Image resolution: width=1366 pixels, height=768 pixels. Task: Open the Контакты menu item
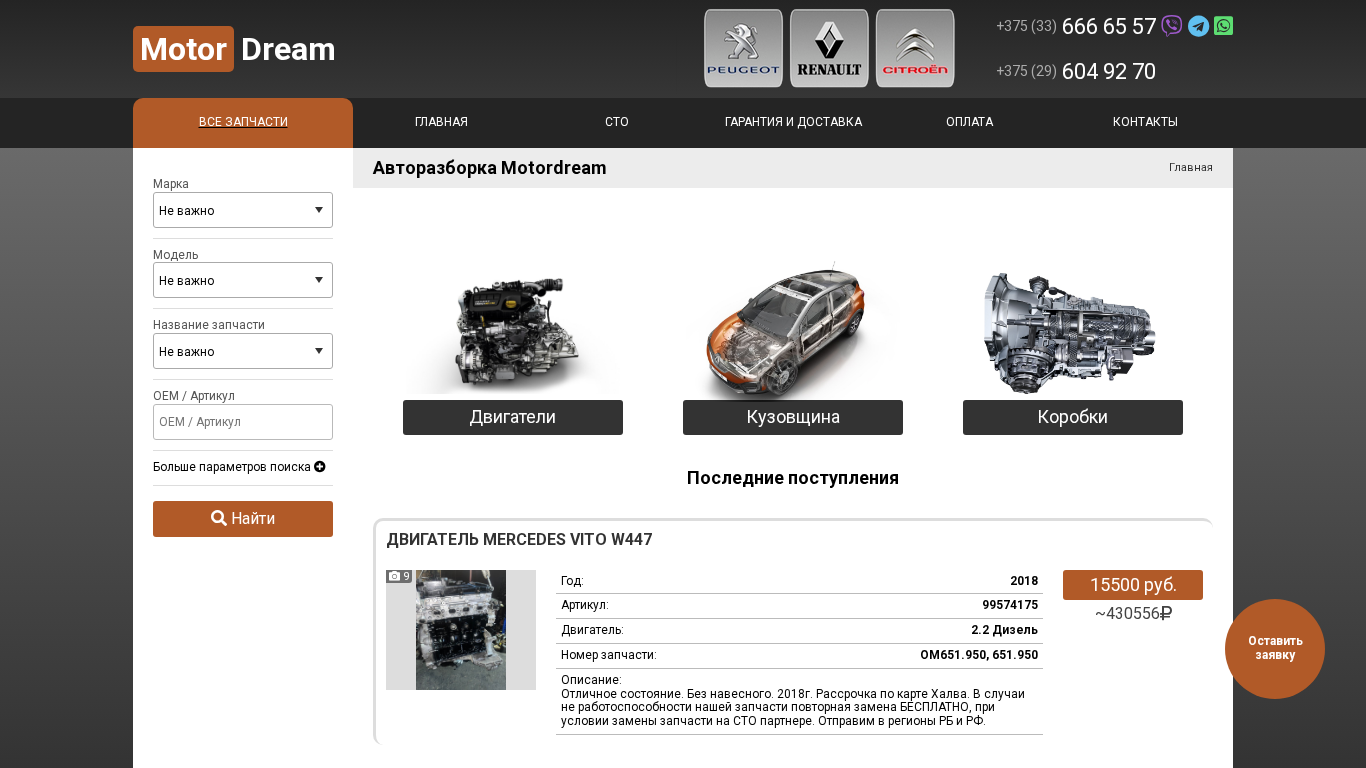pyautogui.click(x=1145, y=122)
